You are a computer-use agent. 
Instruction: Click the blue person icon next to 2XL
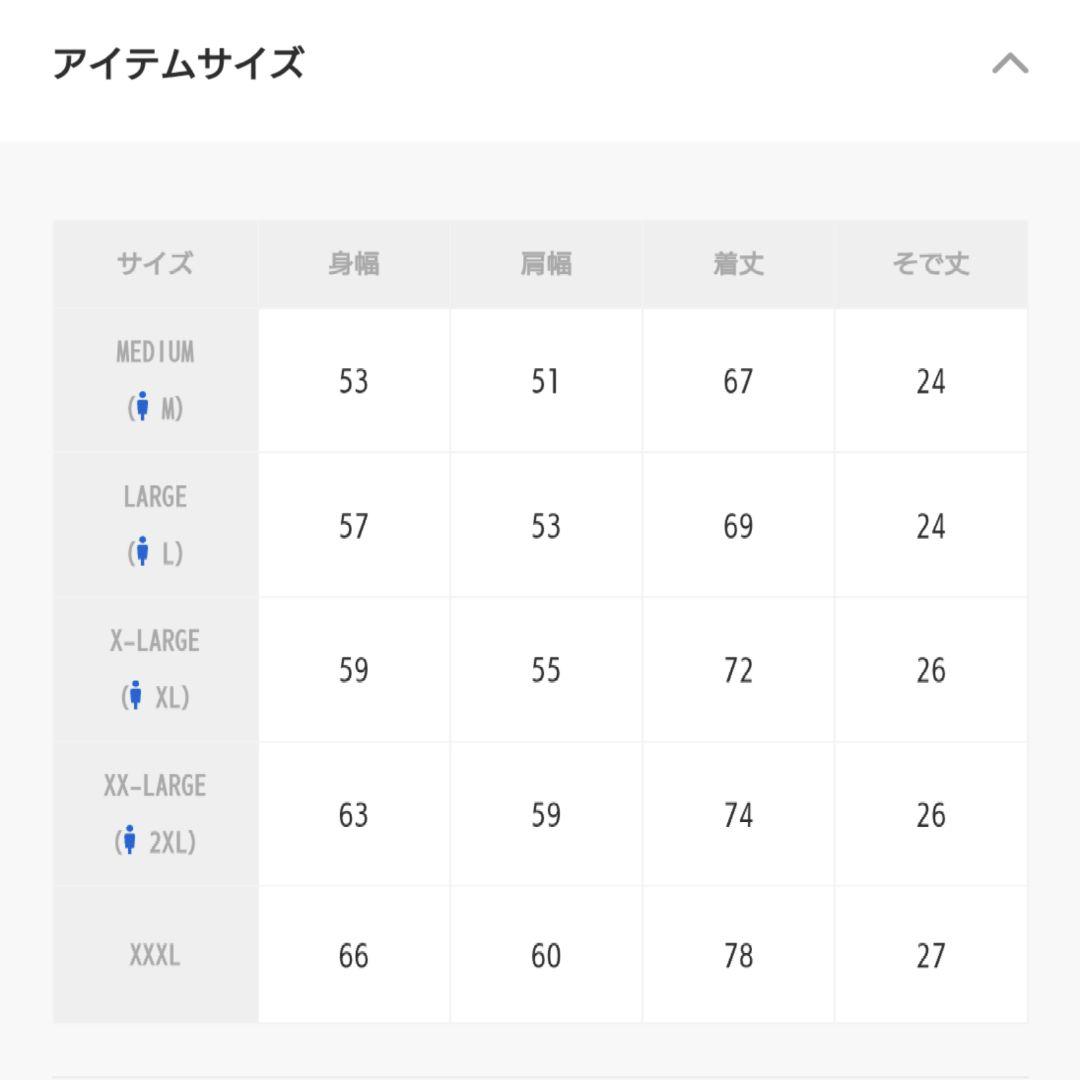129,840
